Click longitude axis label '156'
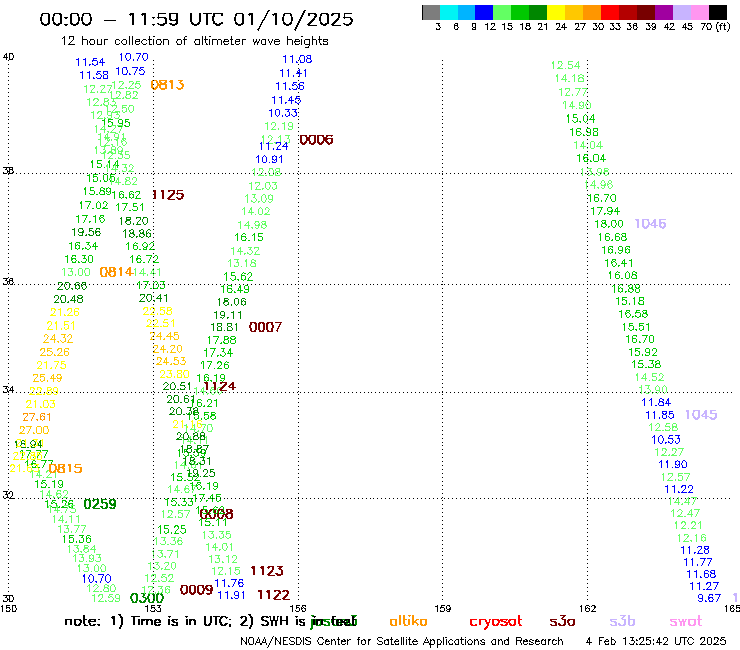This screenshot has height=650, width=740. (x=298, y=609)
